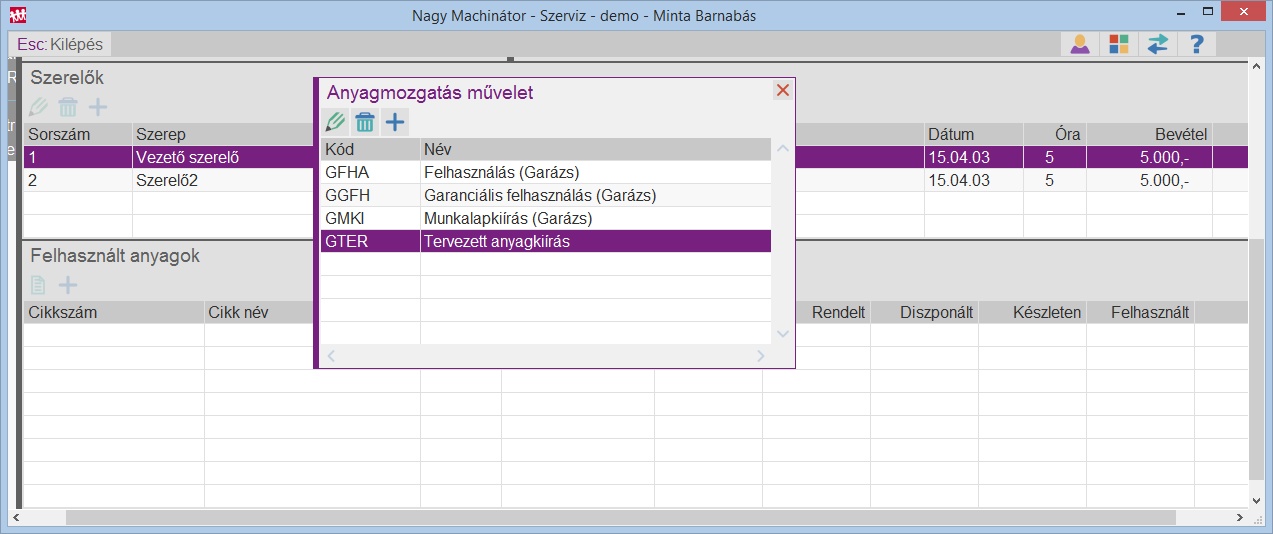Image resolution: width=1273 pixels, height=534 pixels.
Task: Open the colored tiles icon in top toolbar
Action: 1118,44
